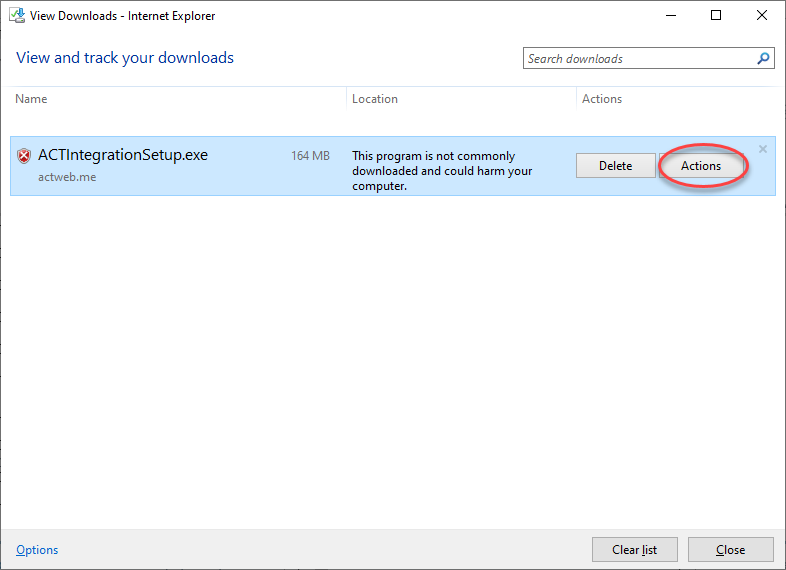
Task: Delete the ACTIntegrationSetup.exe download
Action: [616, 166]
